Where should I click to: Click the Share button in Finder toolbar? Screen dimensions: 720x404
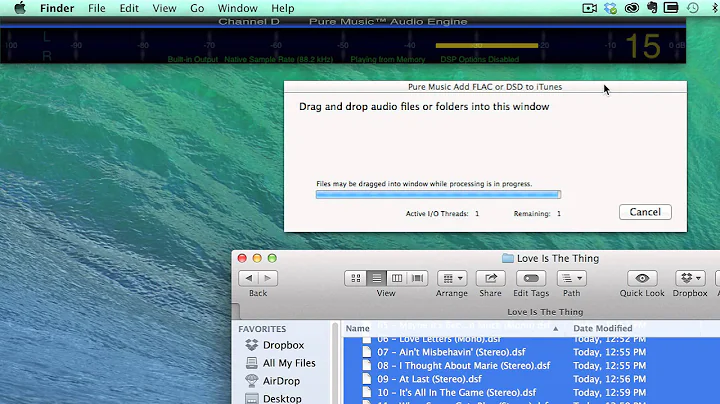pos(490,278)
